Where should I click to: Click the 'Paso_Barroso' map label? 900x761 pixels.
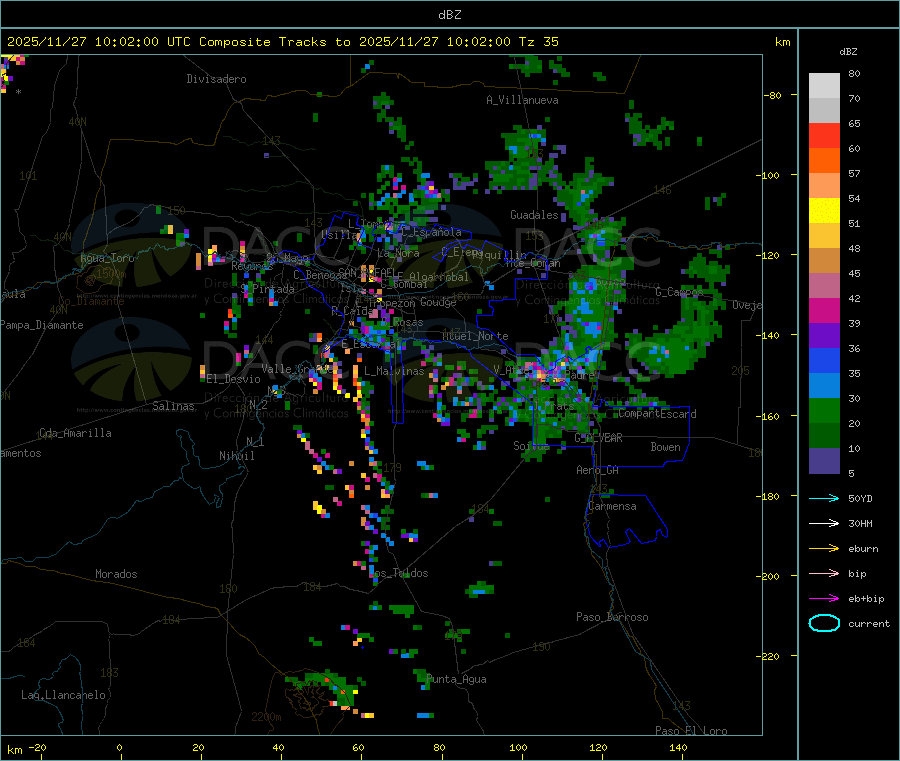coord(612,617)
